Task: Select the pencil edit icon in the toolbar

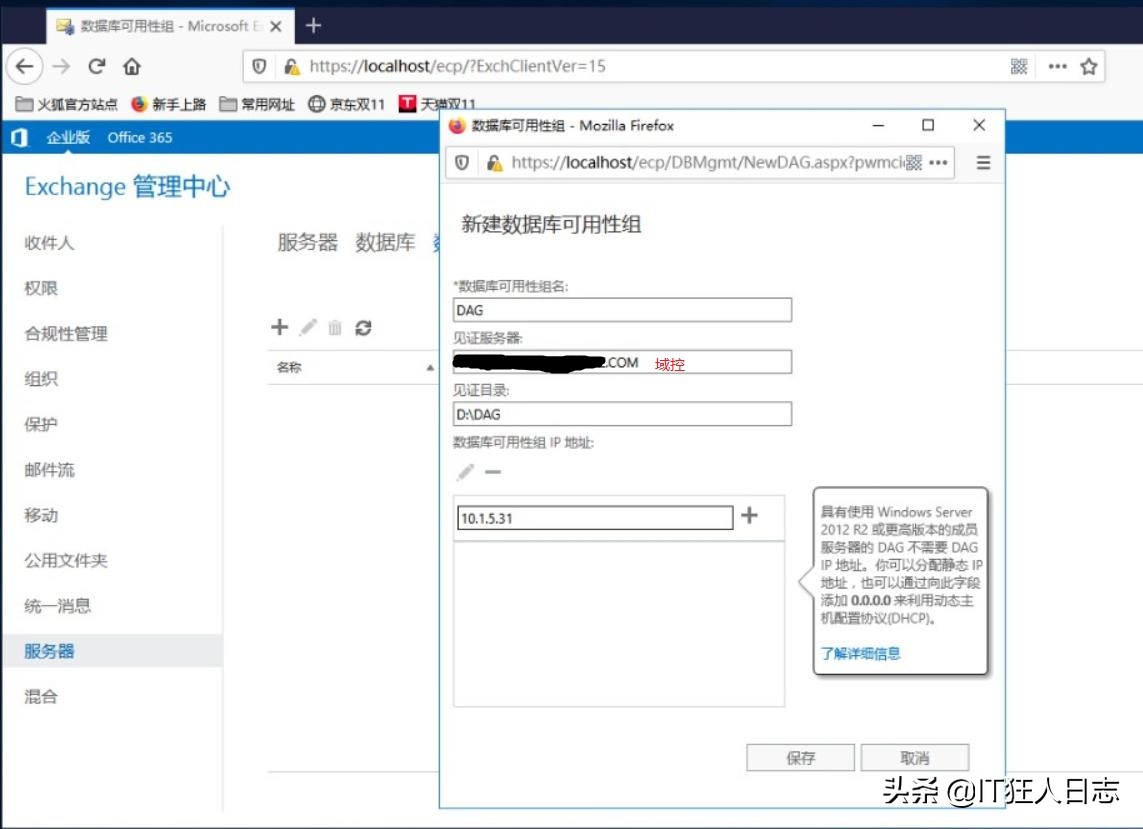Action: pyautogui.click(x=306, y=327)
